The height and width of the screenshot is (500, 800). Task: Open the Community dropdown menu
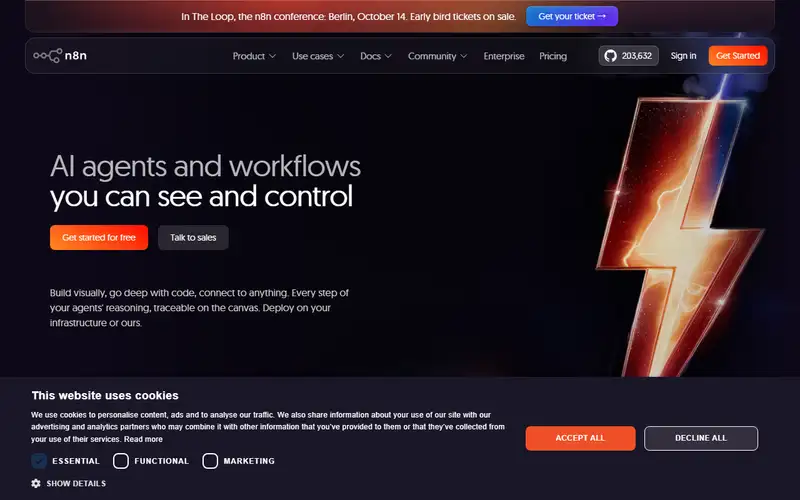[437, 56]
